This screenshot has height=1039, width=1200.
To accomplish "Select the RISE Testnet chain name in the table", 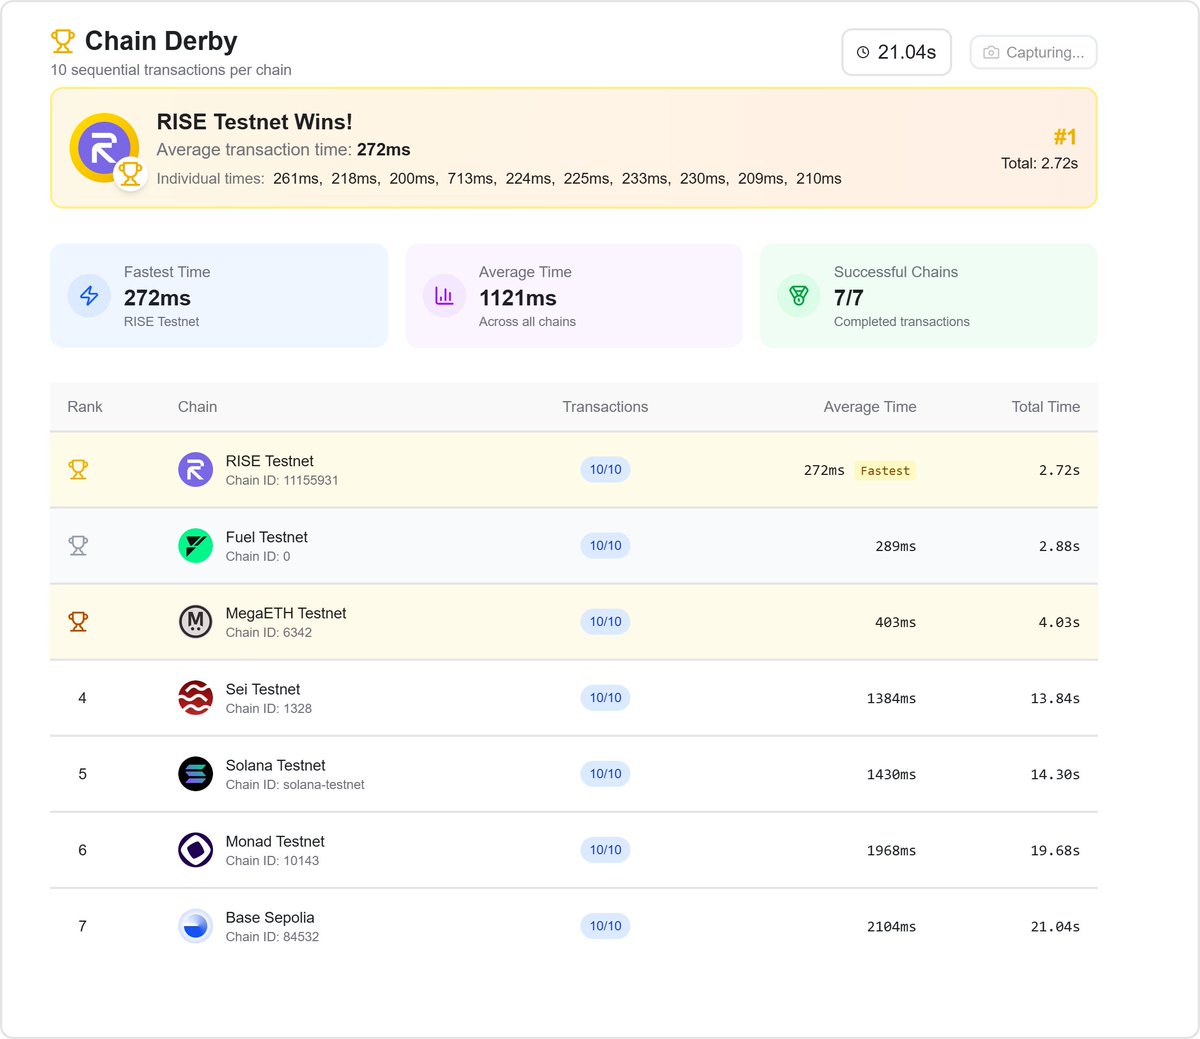I will point(269,461).
